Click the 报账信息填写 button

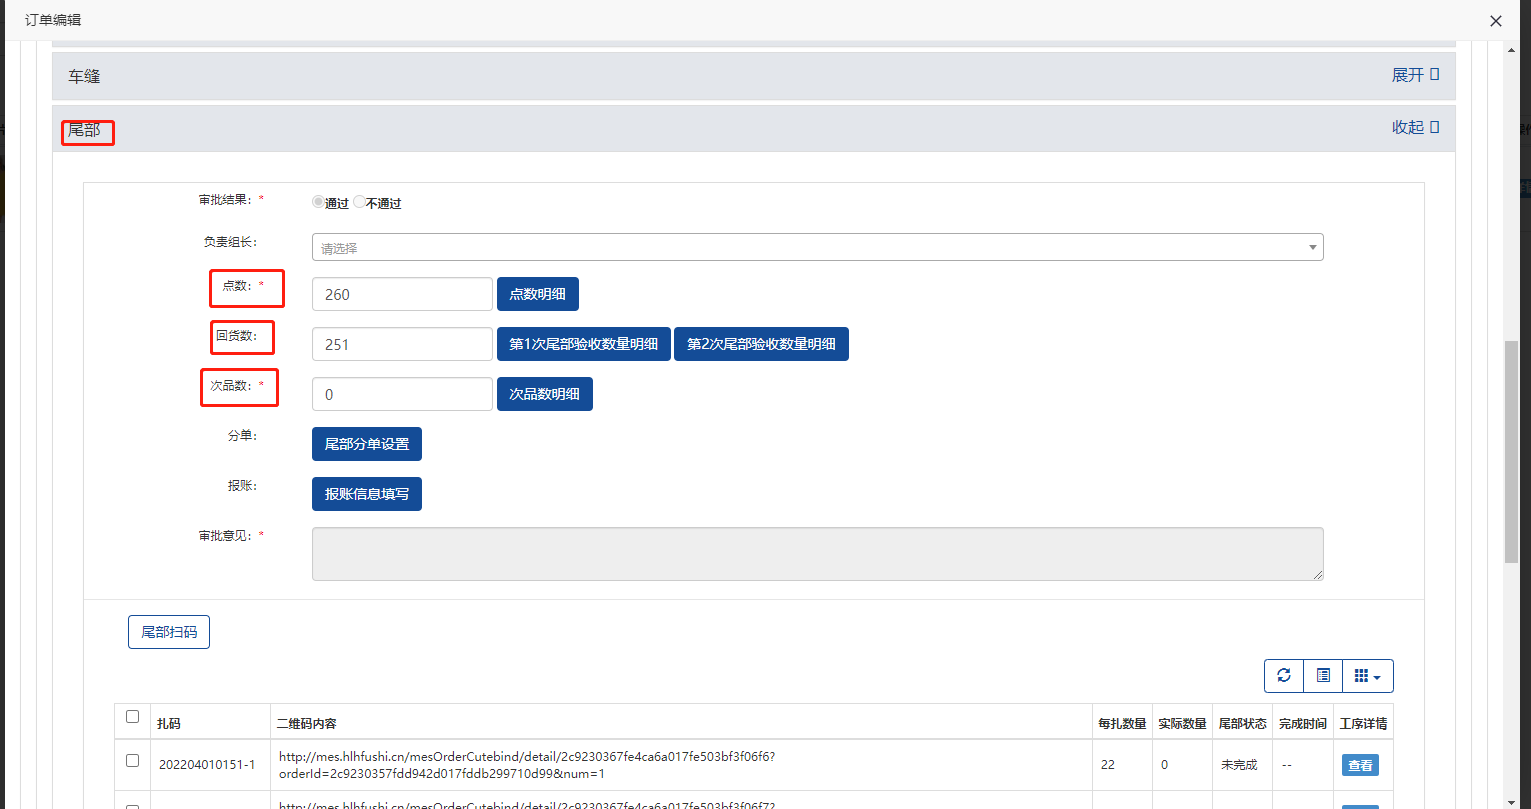click(366, 494)
